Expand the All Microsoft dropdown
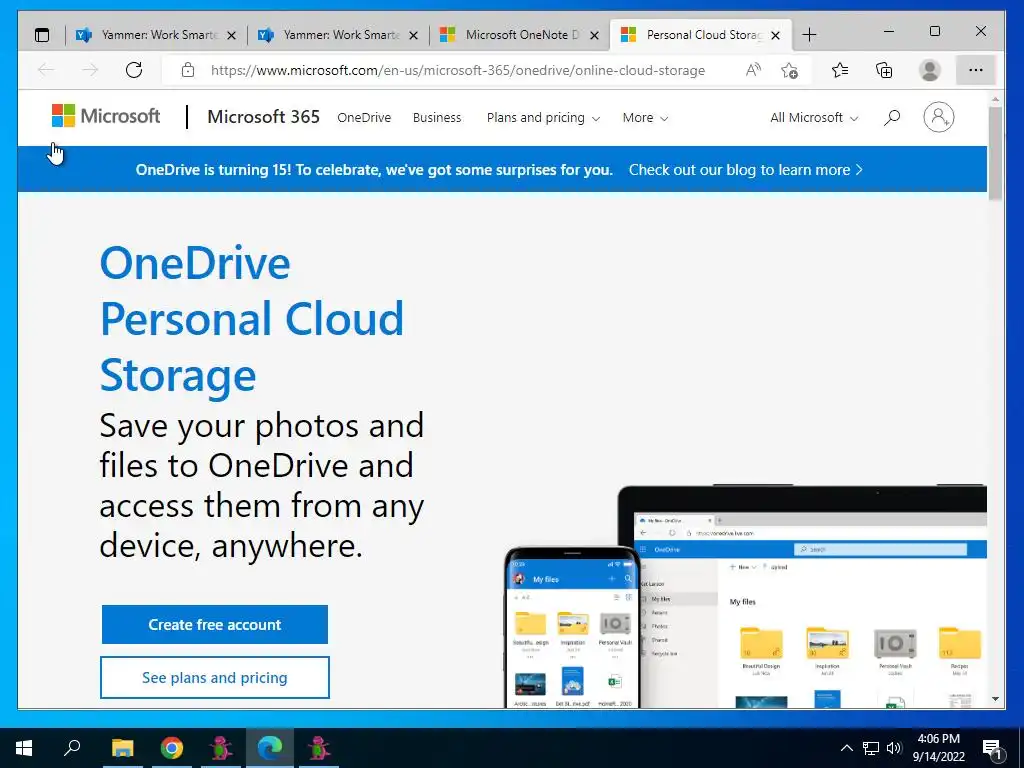This screenshot has height=768, width=1024. click(x=814, y=118)
